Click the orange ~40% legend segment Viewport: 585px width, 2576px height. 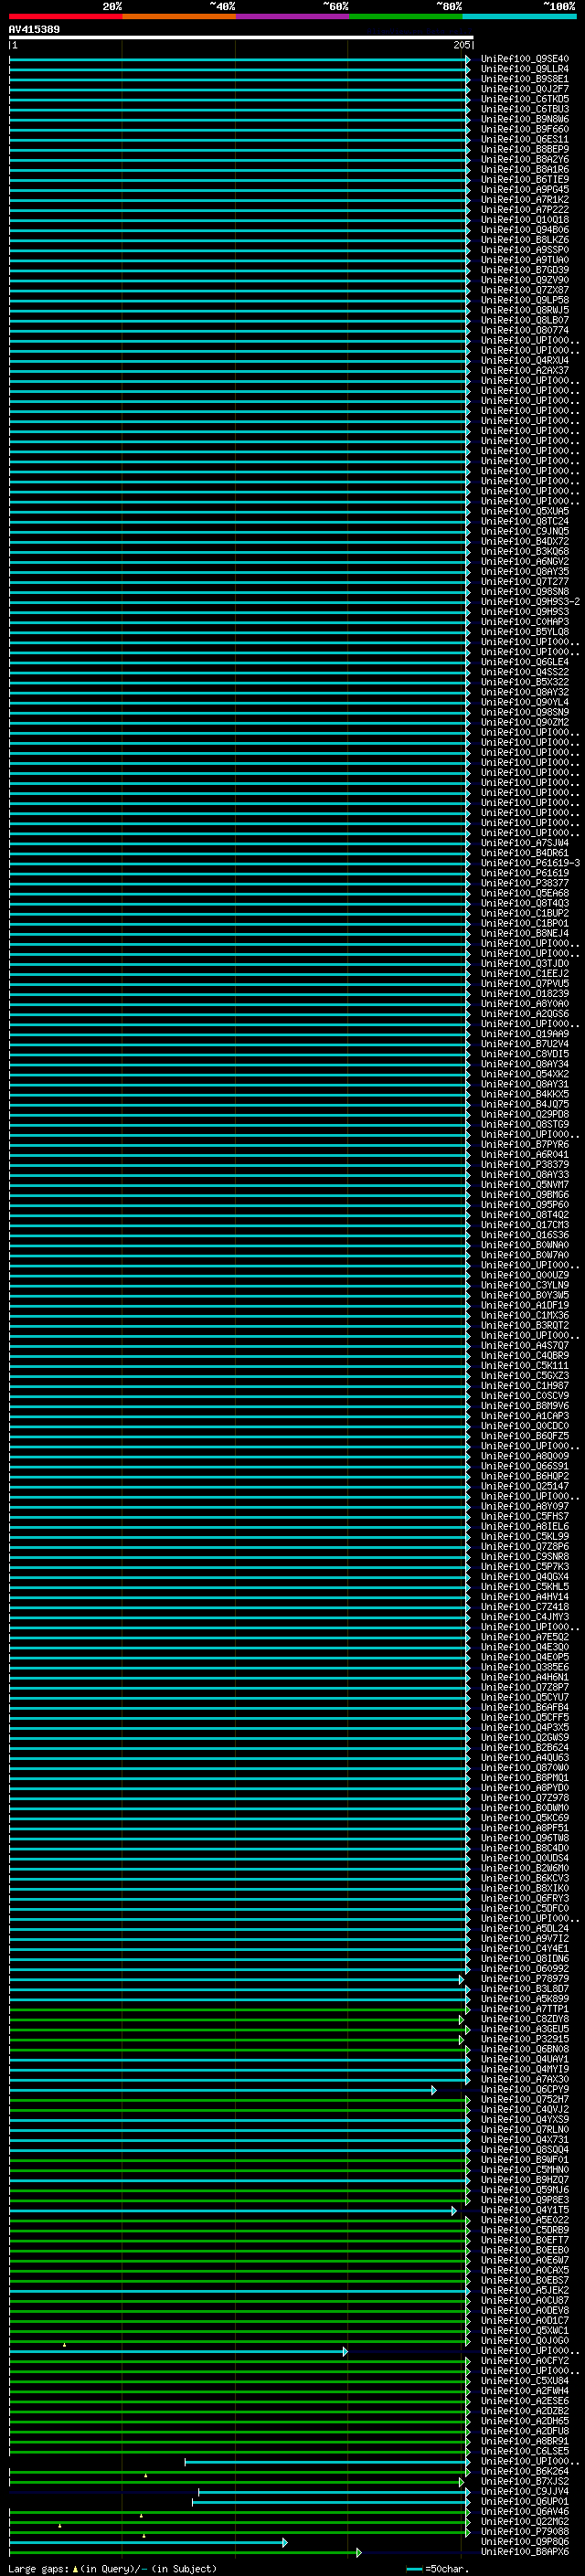pos(179,16)
